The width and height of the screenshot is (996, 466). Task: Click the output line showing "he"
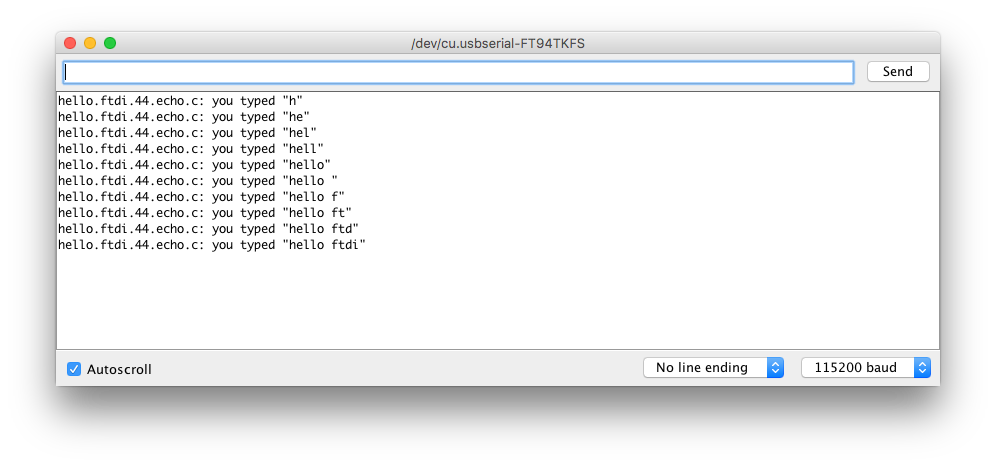(x=184, y=117)
